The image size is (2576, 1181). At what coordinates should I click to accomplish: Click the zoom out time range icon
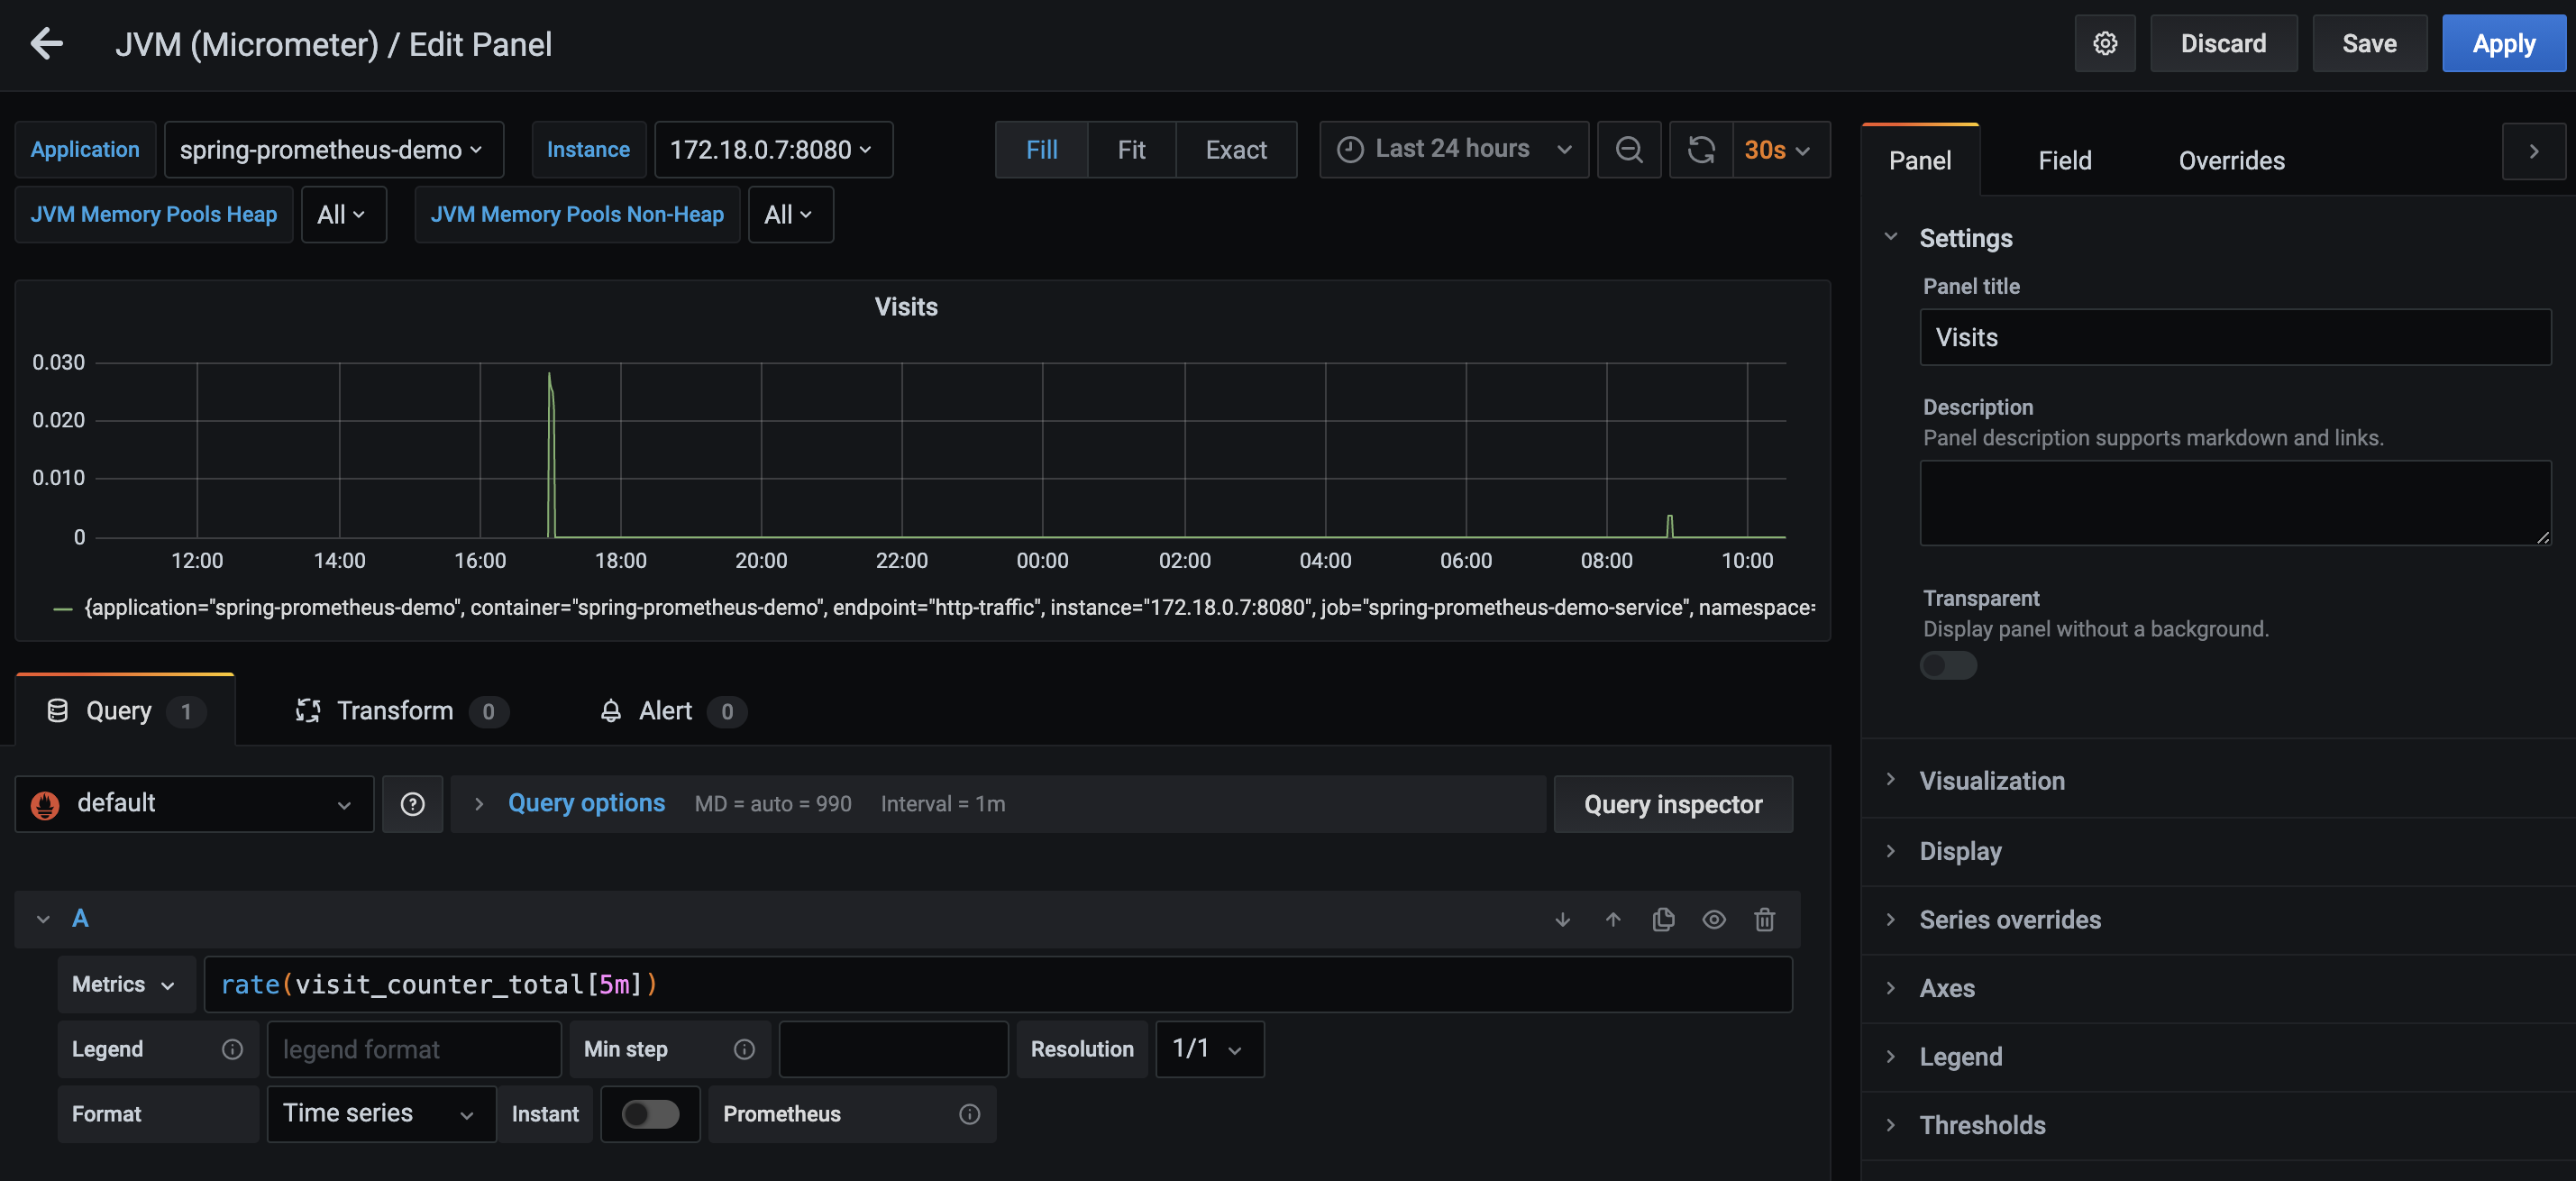(1628, 150)
